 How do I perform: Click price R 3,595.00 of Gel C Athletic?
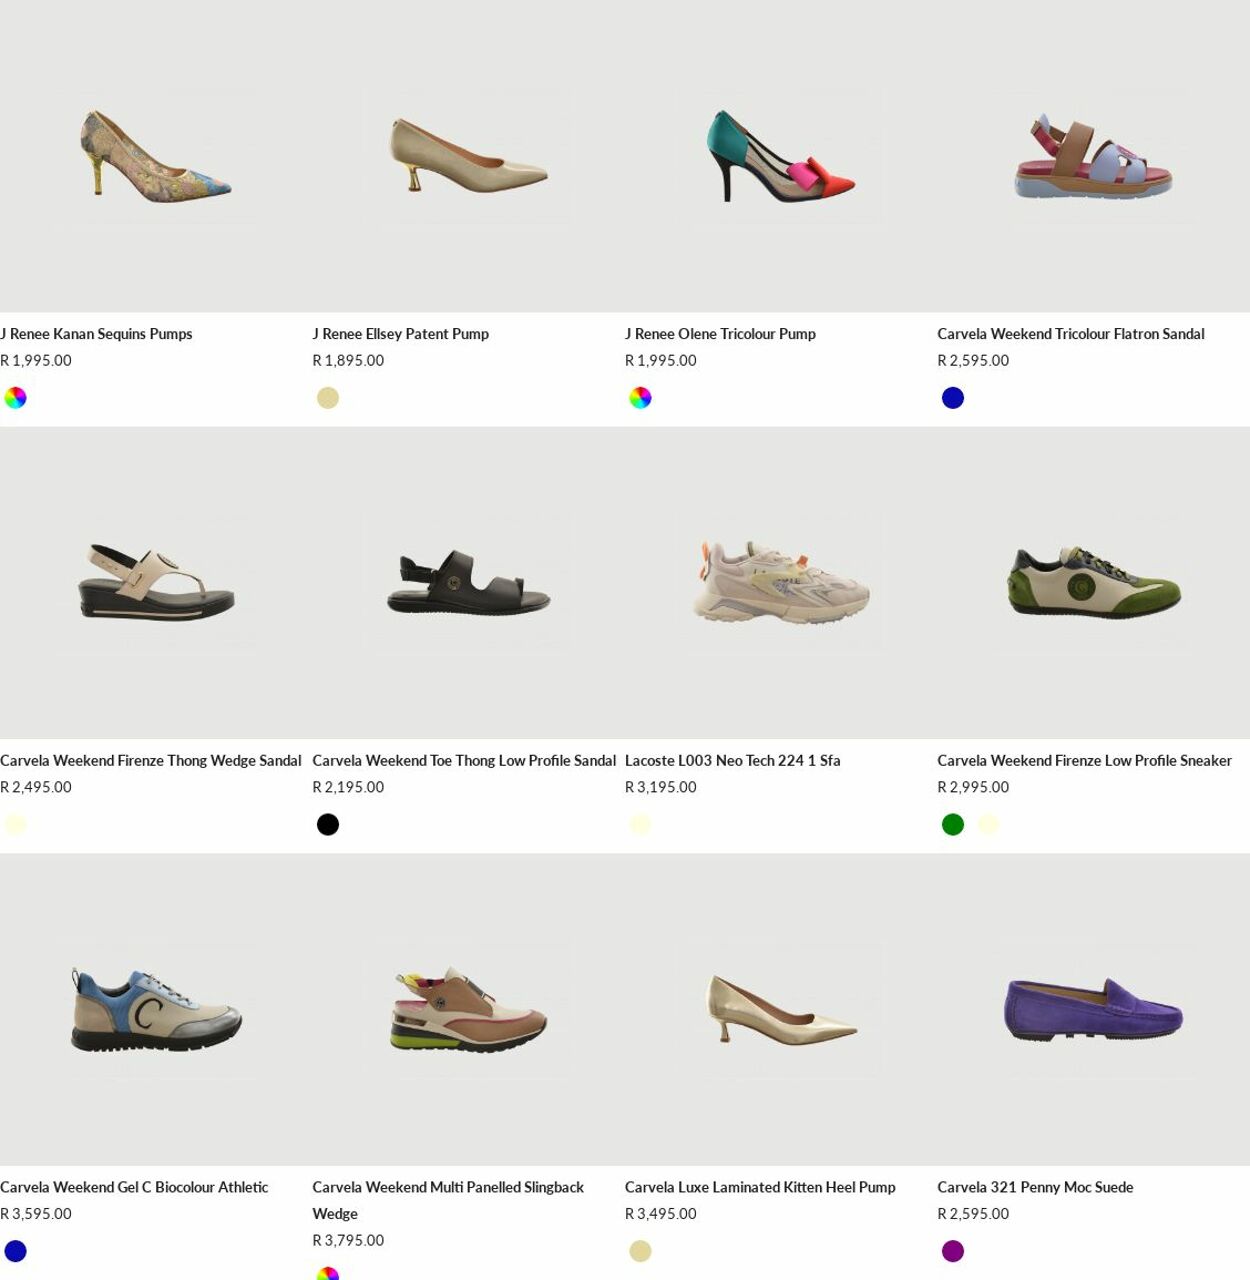pos(36,1214)
